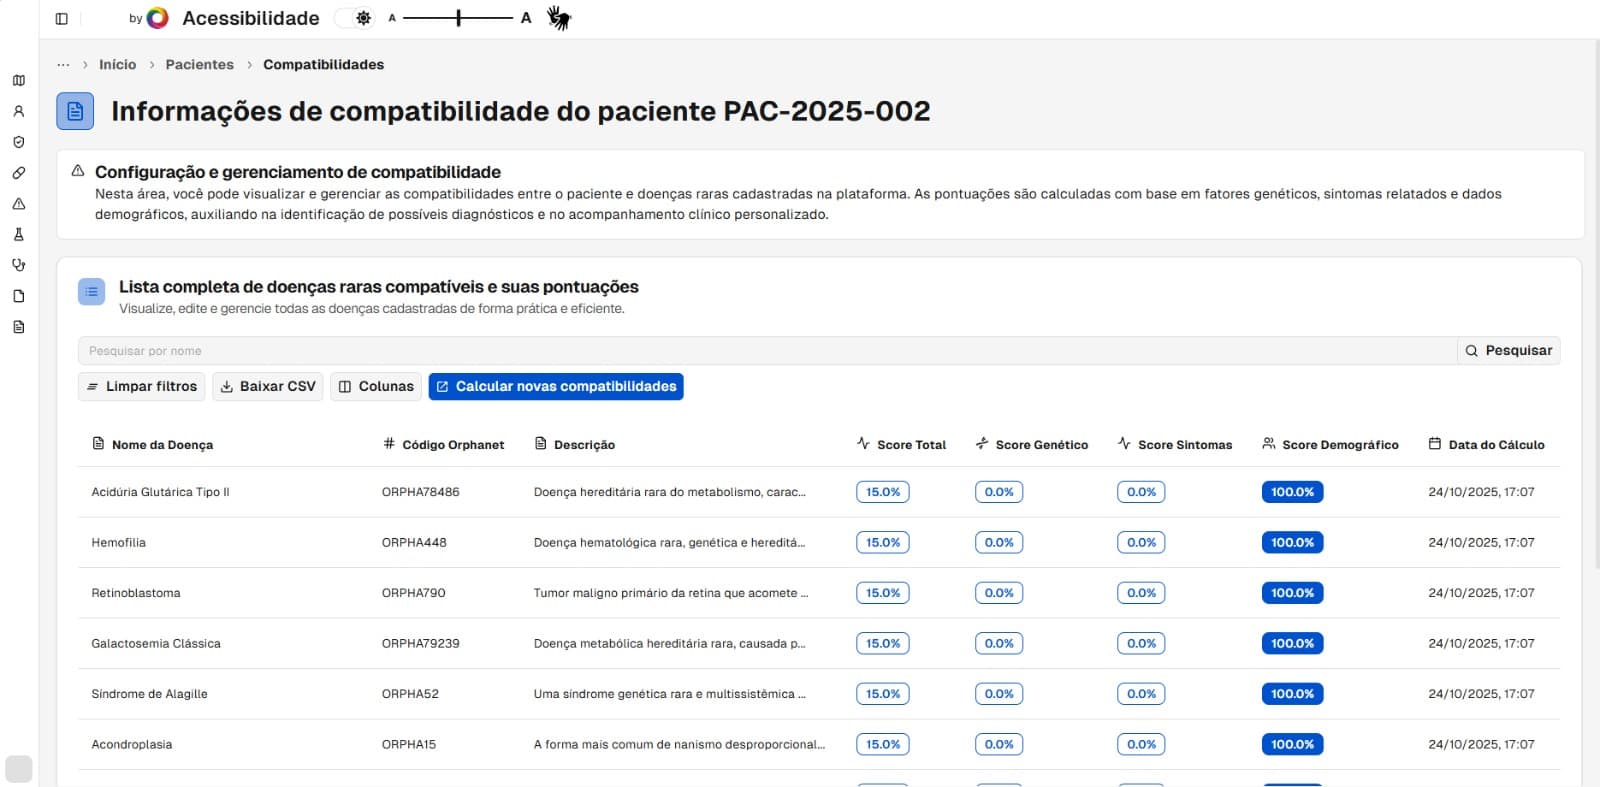Click the Limpar filtros button
Screen dimensions: 1600x787
tap(141, 387)
